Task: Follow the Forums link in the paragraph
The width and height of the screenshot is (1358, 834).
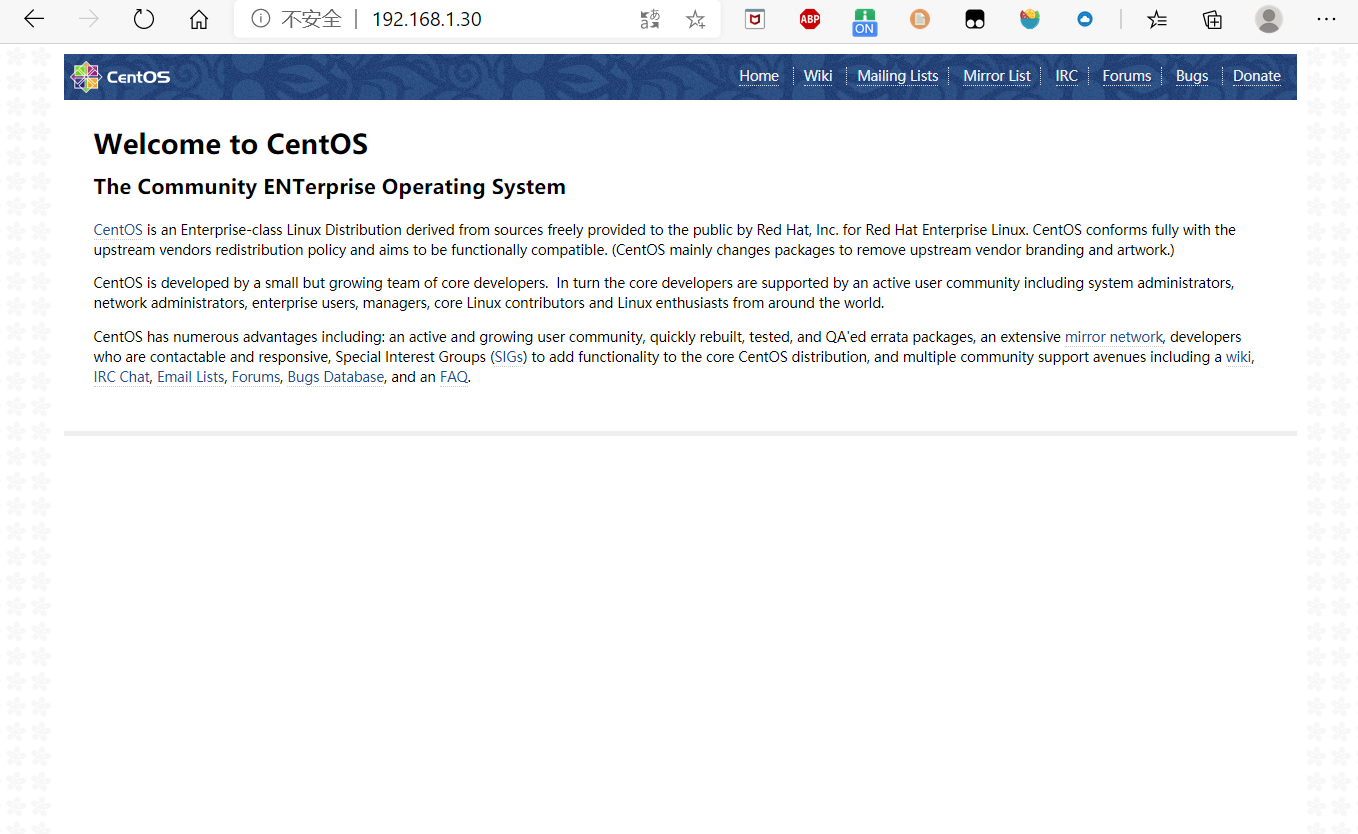Action: (x=256, y=377)
